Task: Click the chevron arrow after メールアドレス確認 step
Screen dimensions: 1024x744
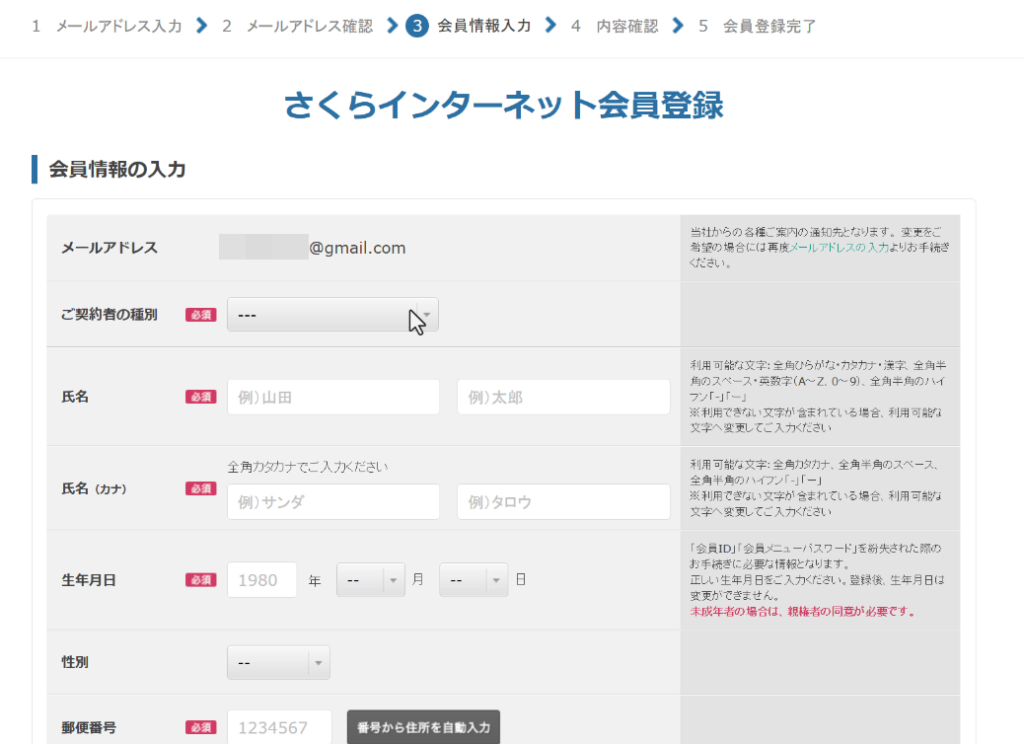Action: point(391,26)
